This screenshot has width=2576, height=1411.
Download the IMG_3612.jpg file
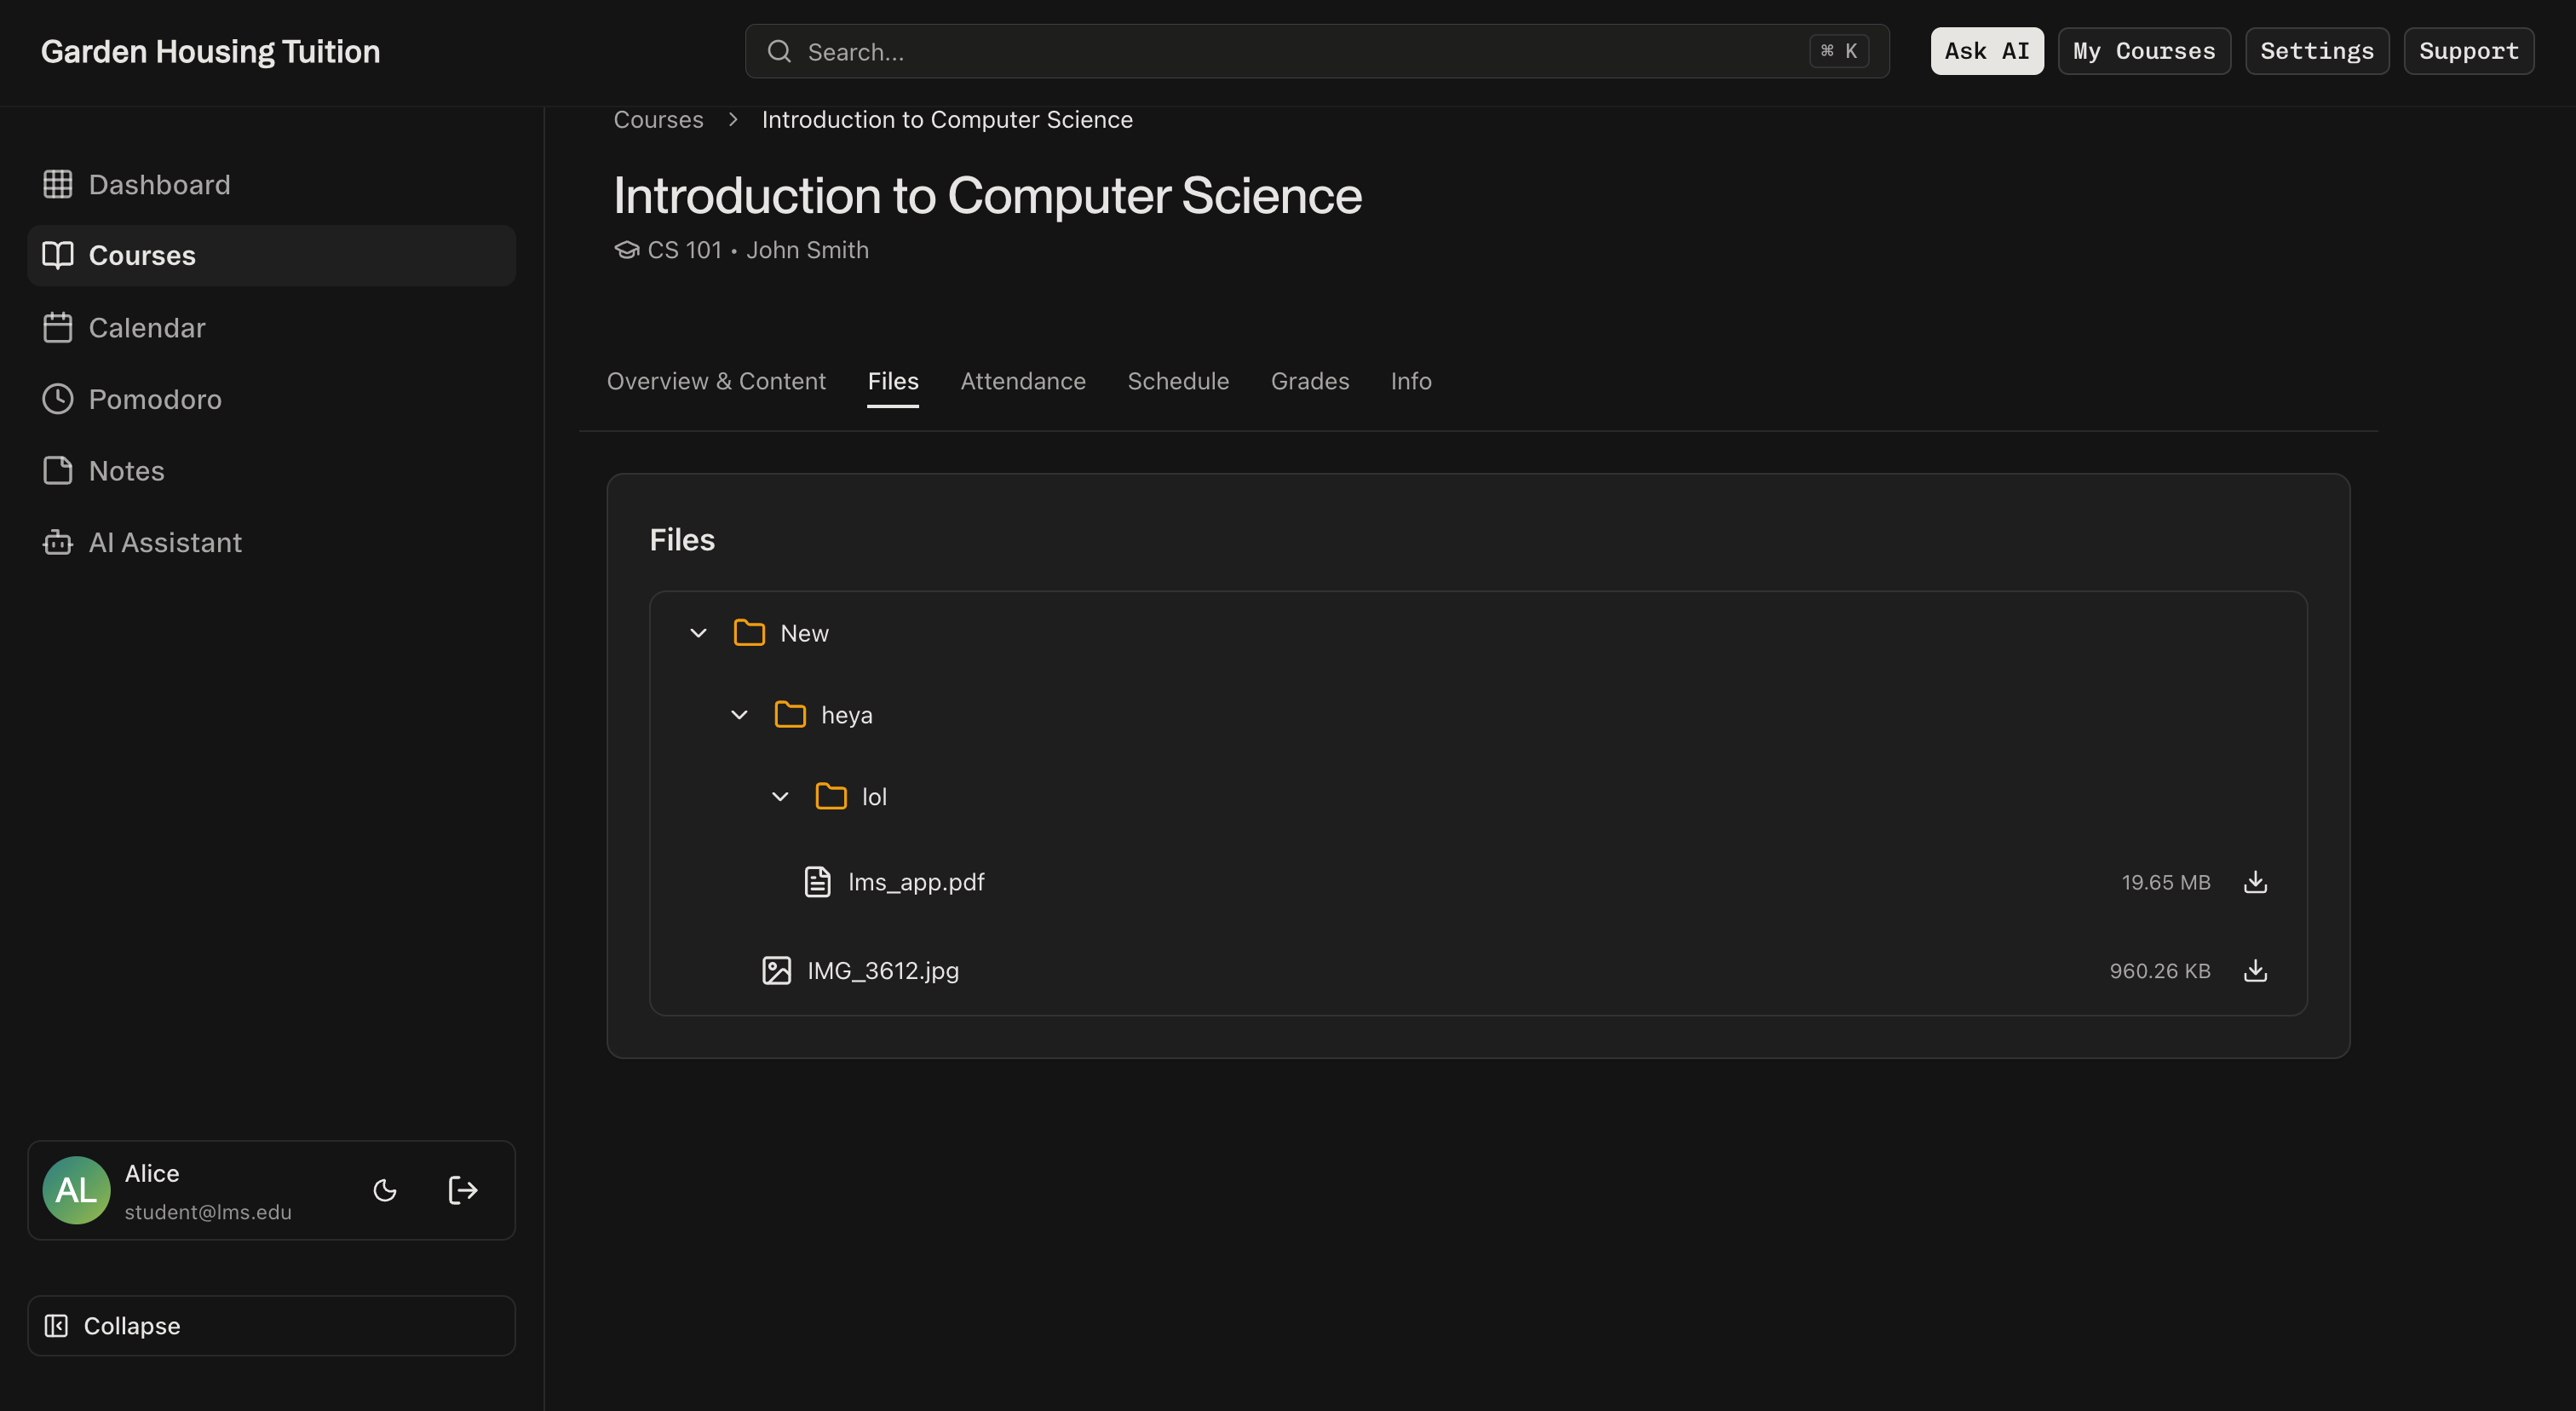tap(2254, 970)
